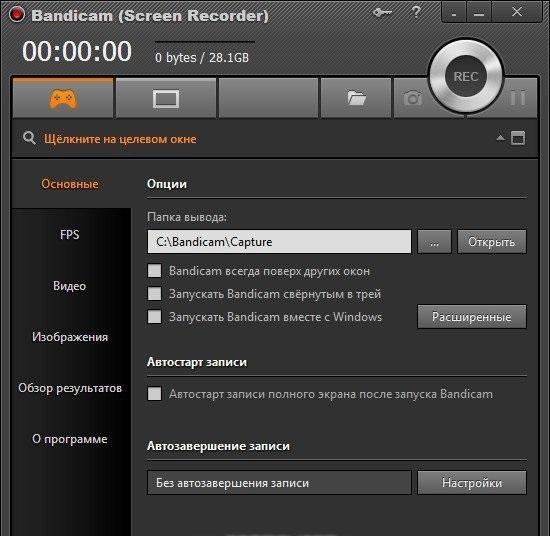Take a screenshot with the camera icon
550x536 pixels.
point(412,98)
